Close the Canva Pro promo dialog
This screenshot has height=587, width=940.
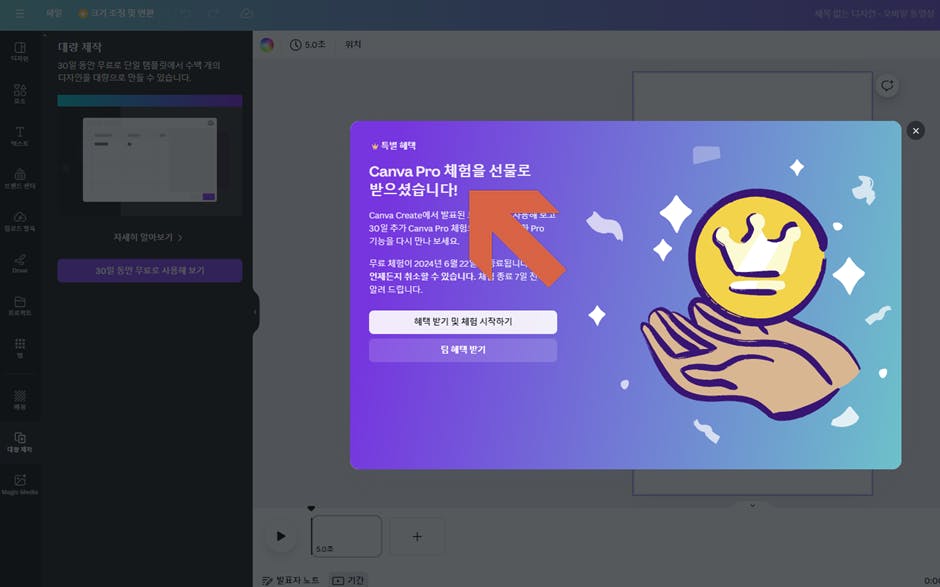click(915, 131)
